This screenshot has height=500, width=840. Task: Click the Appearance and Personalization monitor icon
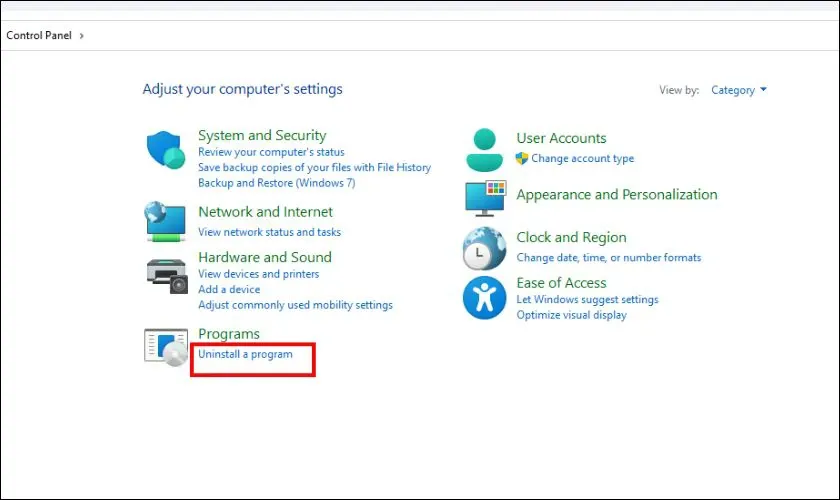tap(485, 198)
